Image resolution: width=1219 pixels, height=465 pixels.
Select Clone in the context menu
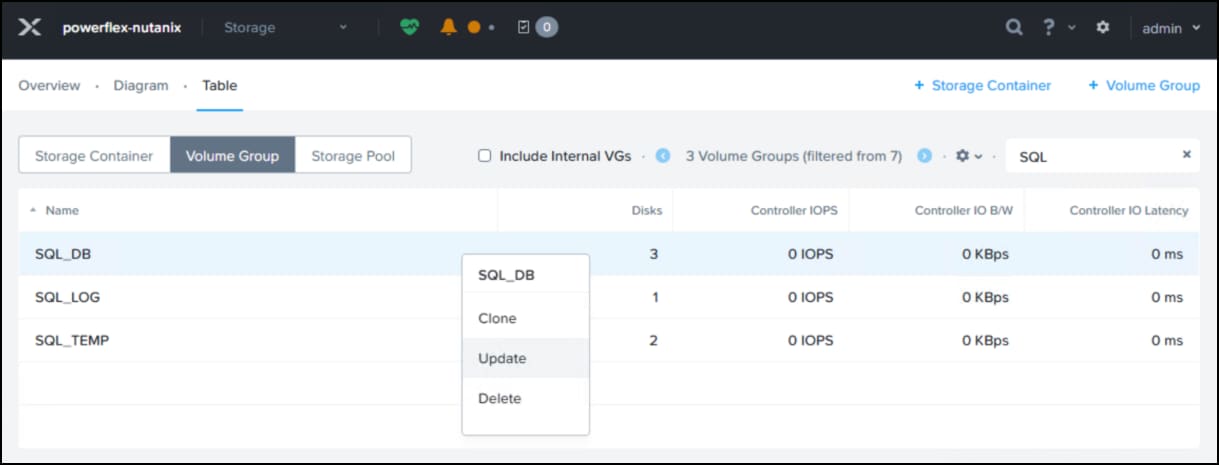tap(525, 318)
